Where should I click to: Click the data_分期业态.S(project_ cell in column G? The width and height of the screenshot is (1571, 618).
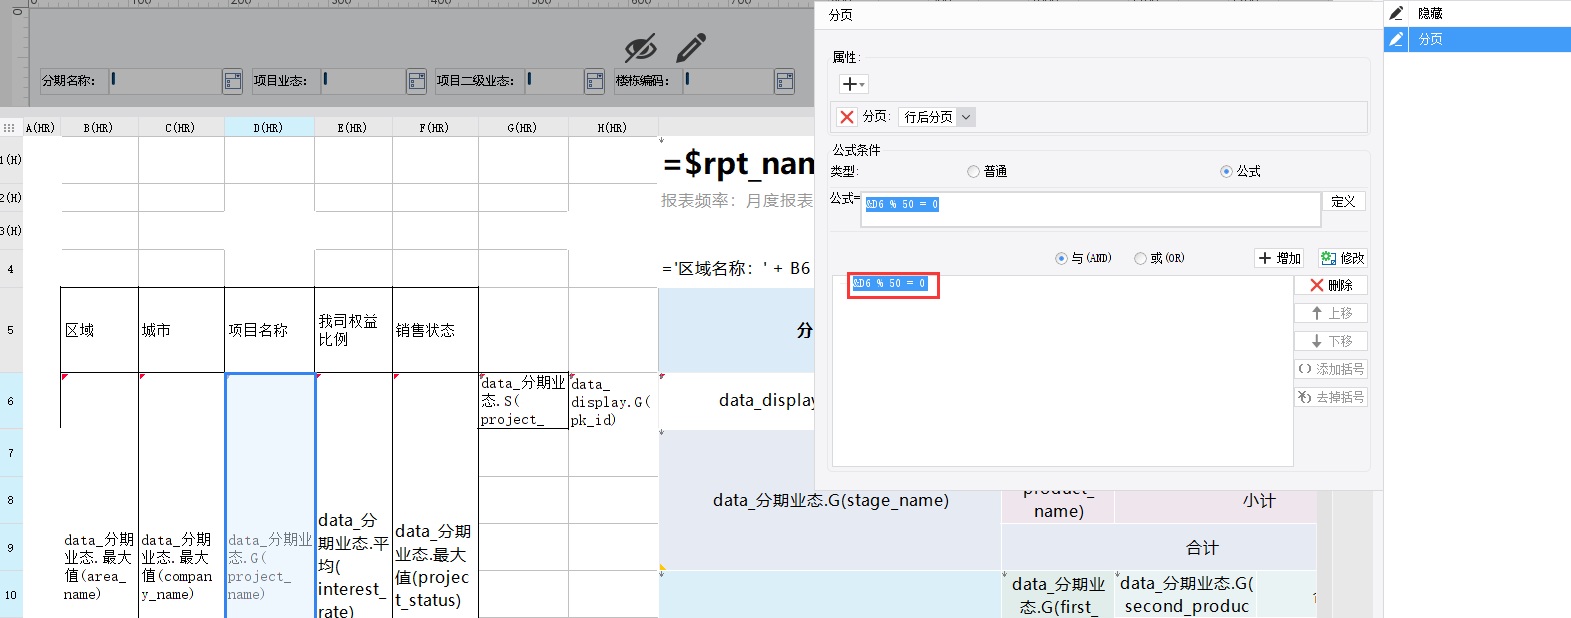click(x=523, y=401)
